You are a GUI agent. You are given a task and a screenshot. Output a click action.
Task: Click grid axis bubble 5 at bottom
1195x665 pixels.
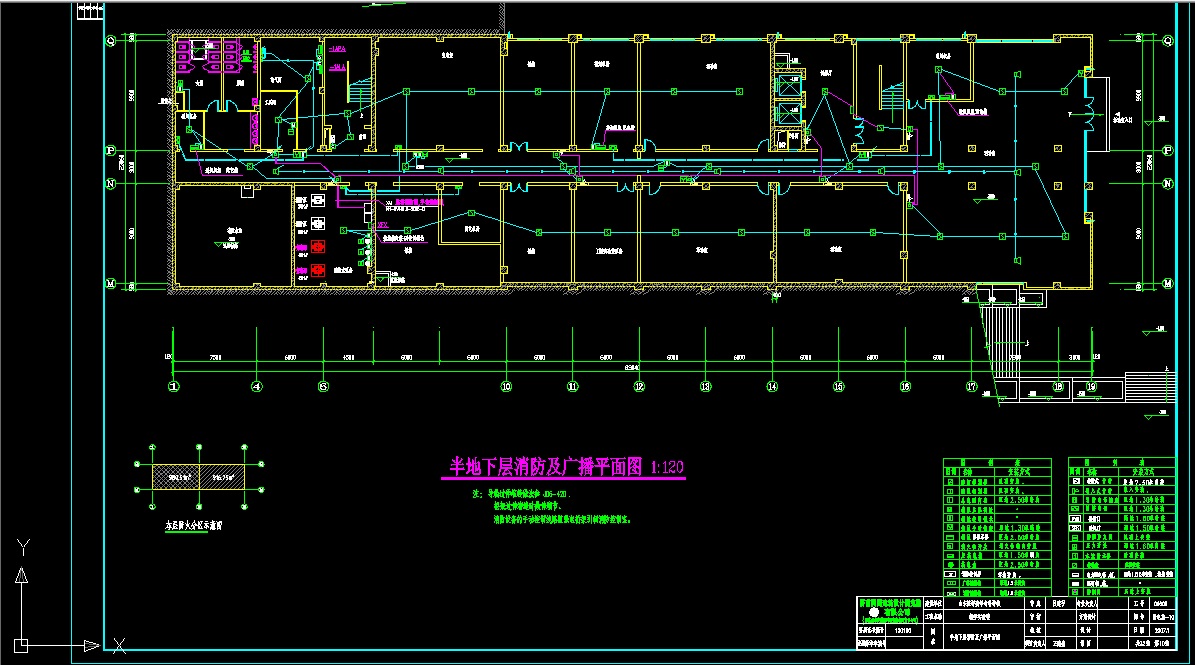click(323, 386)
